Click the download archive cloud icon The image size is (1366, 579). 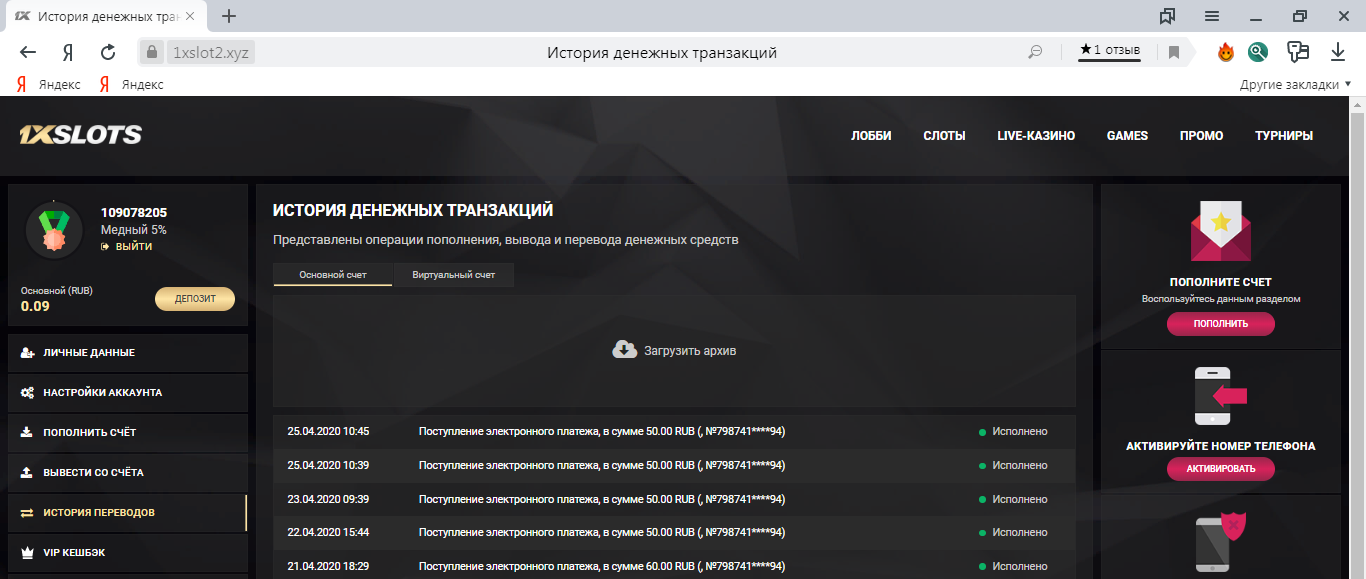pyautogui.click(x=624, y=350)
